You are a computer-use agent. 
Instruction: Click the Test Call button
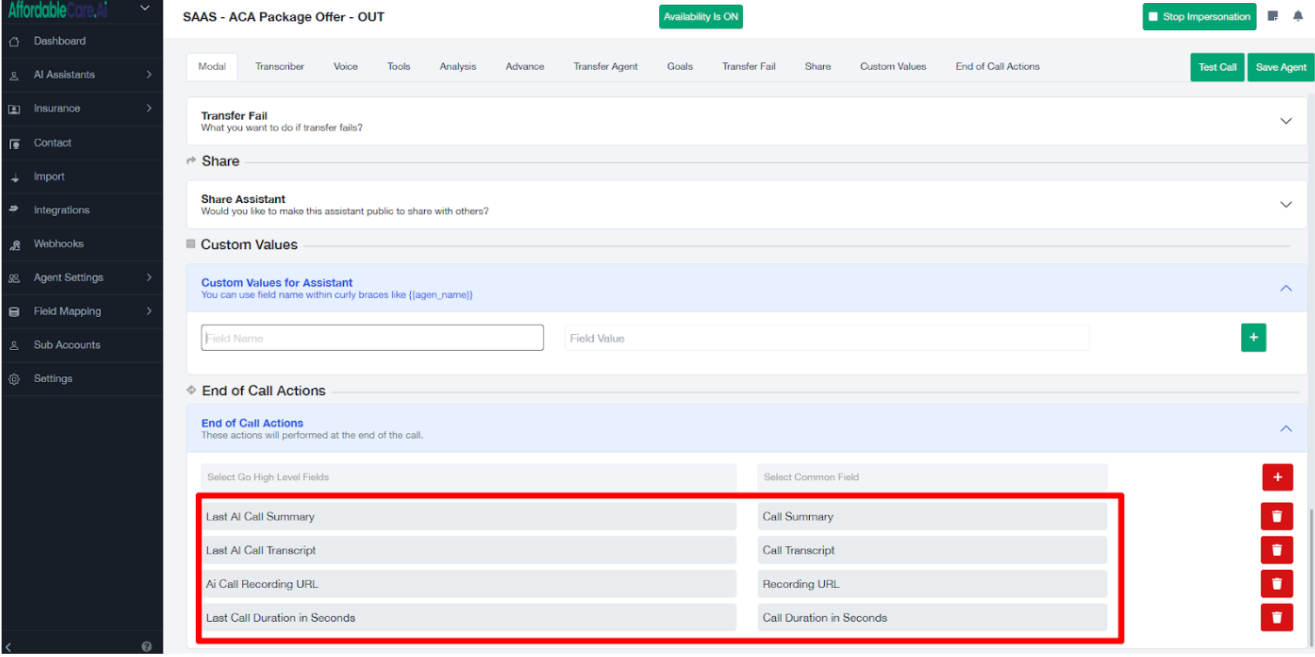1217,67
